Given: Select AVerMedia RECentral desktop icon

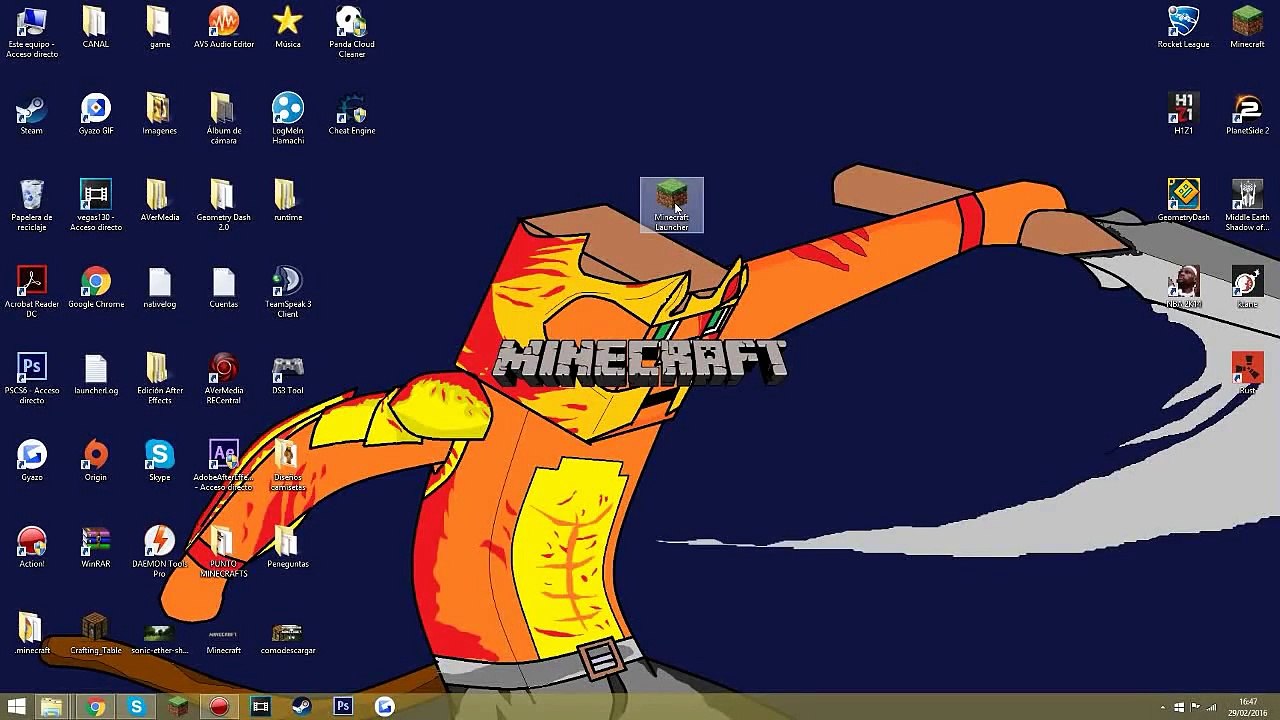Looking at the screenshot, I should 223,378.
